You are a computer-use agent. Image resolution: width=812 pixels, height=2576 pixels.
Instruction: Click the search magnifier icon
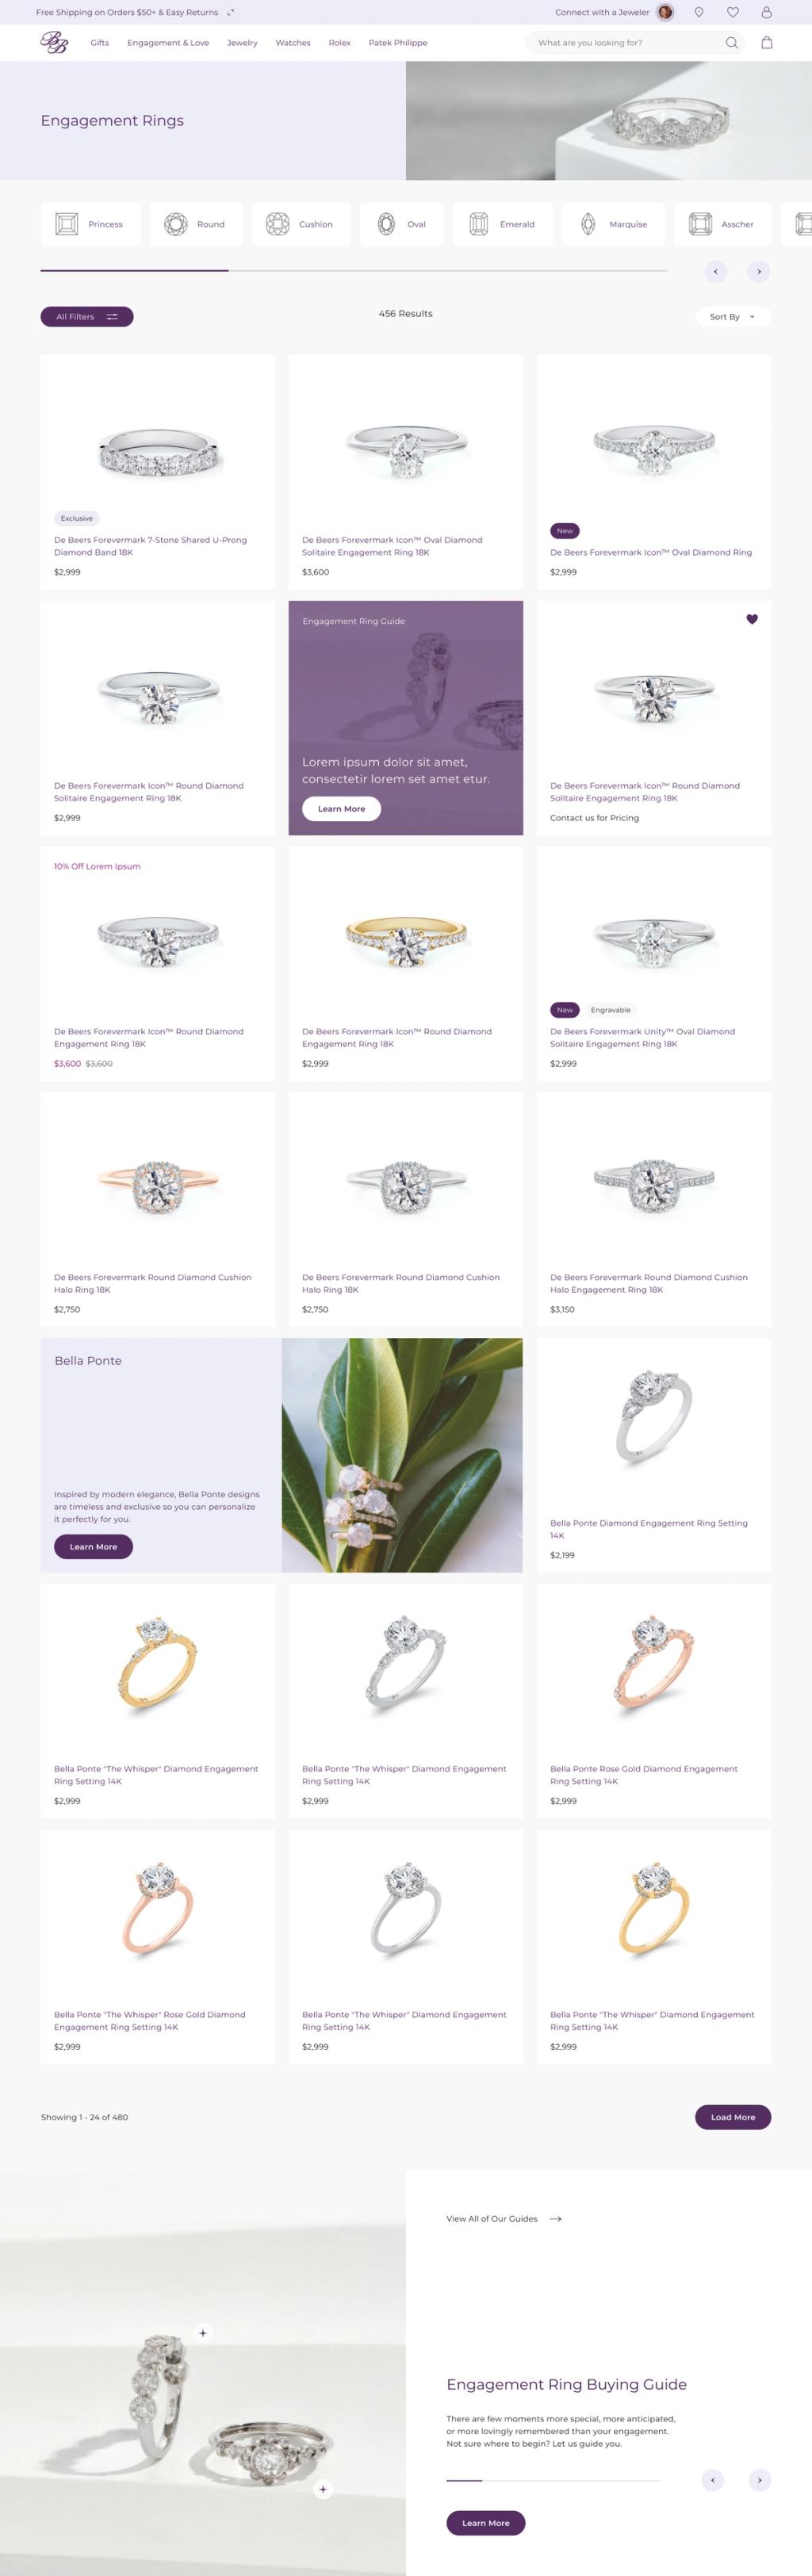(732, 43)
